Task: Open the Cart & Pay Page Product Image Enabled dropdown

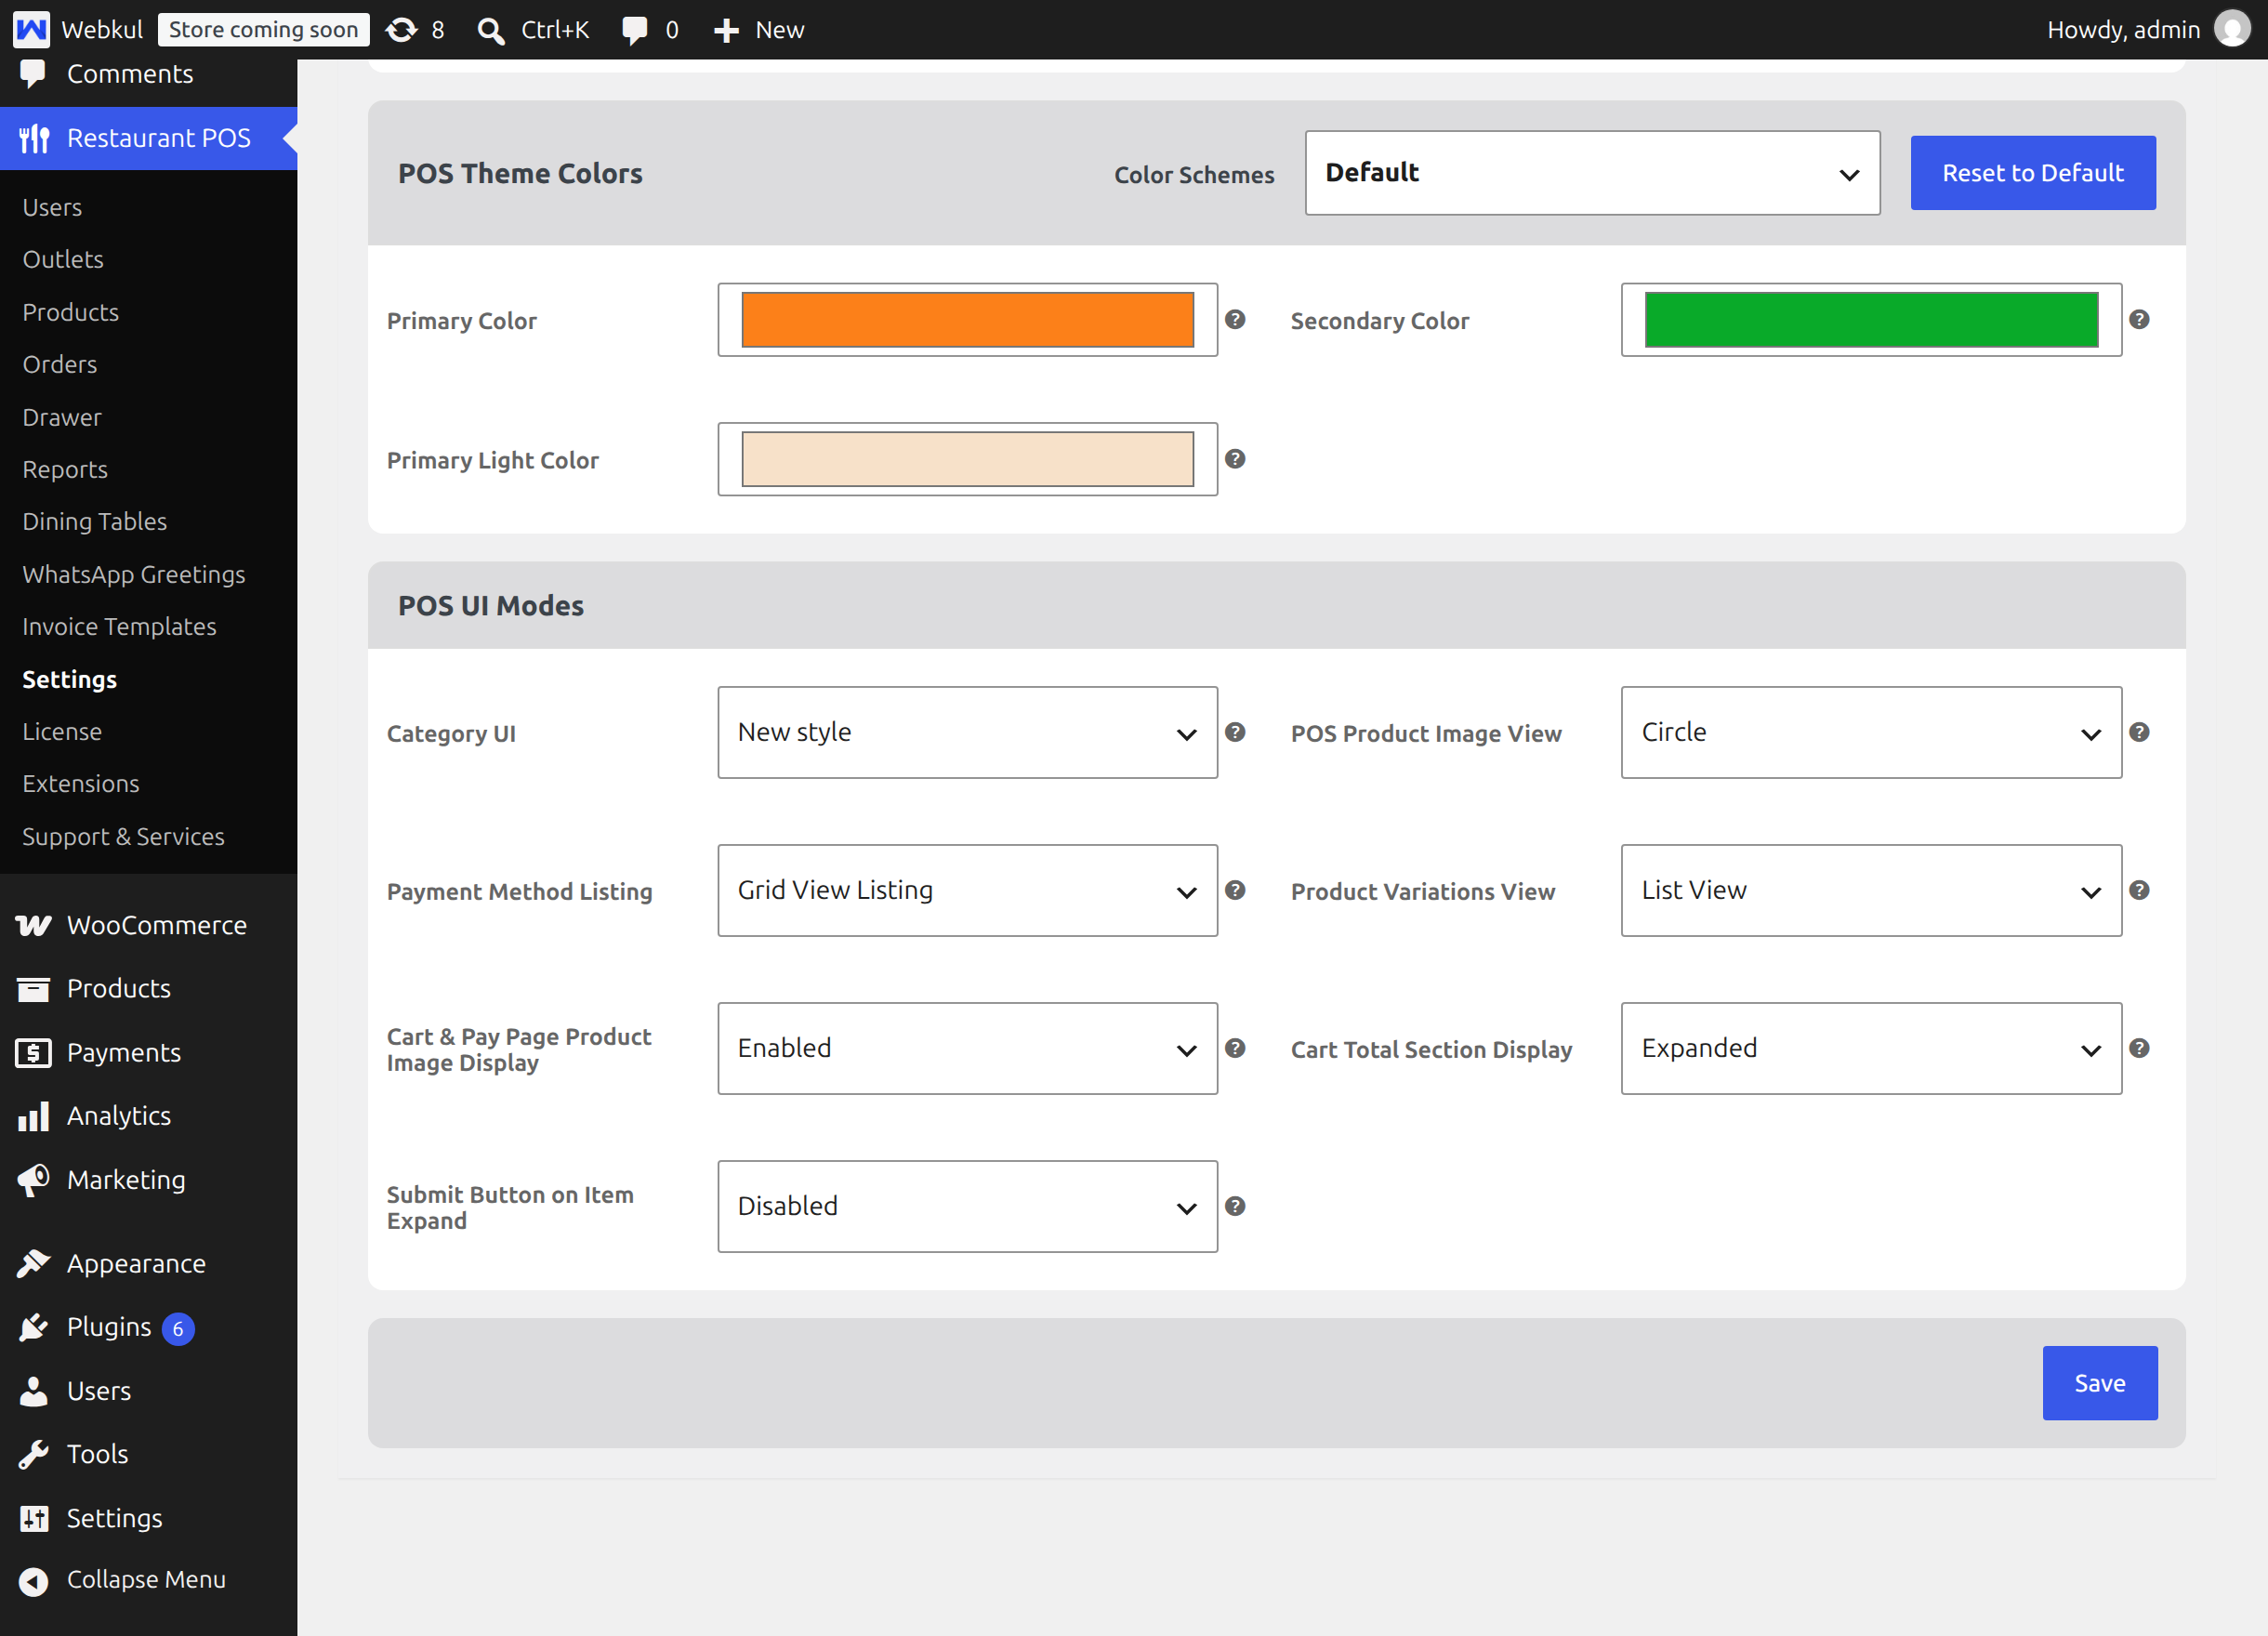Action: coord(967,1048)
